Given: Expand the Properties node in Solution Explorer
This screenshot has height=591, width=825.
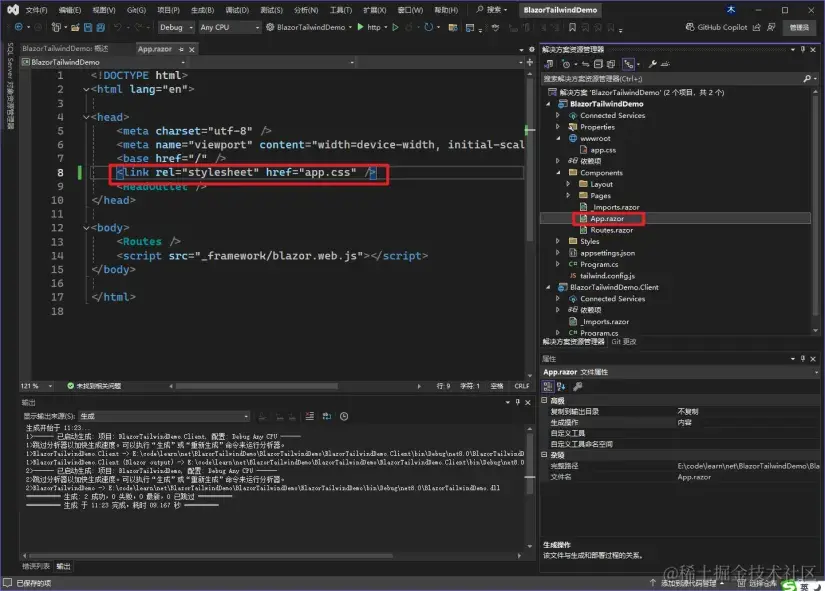Looking at the screenshot, I should coord(558,127).
